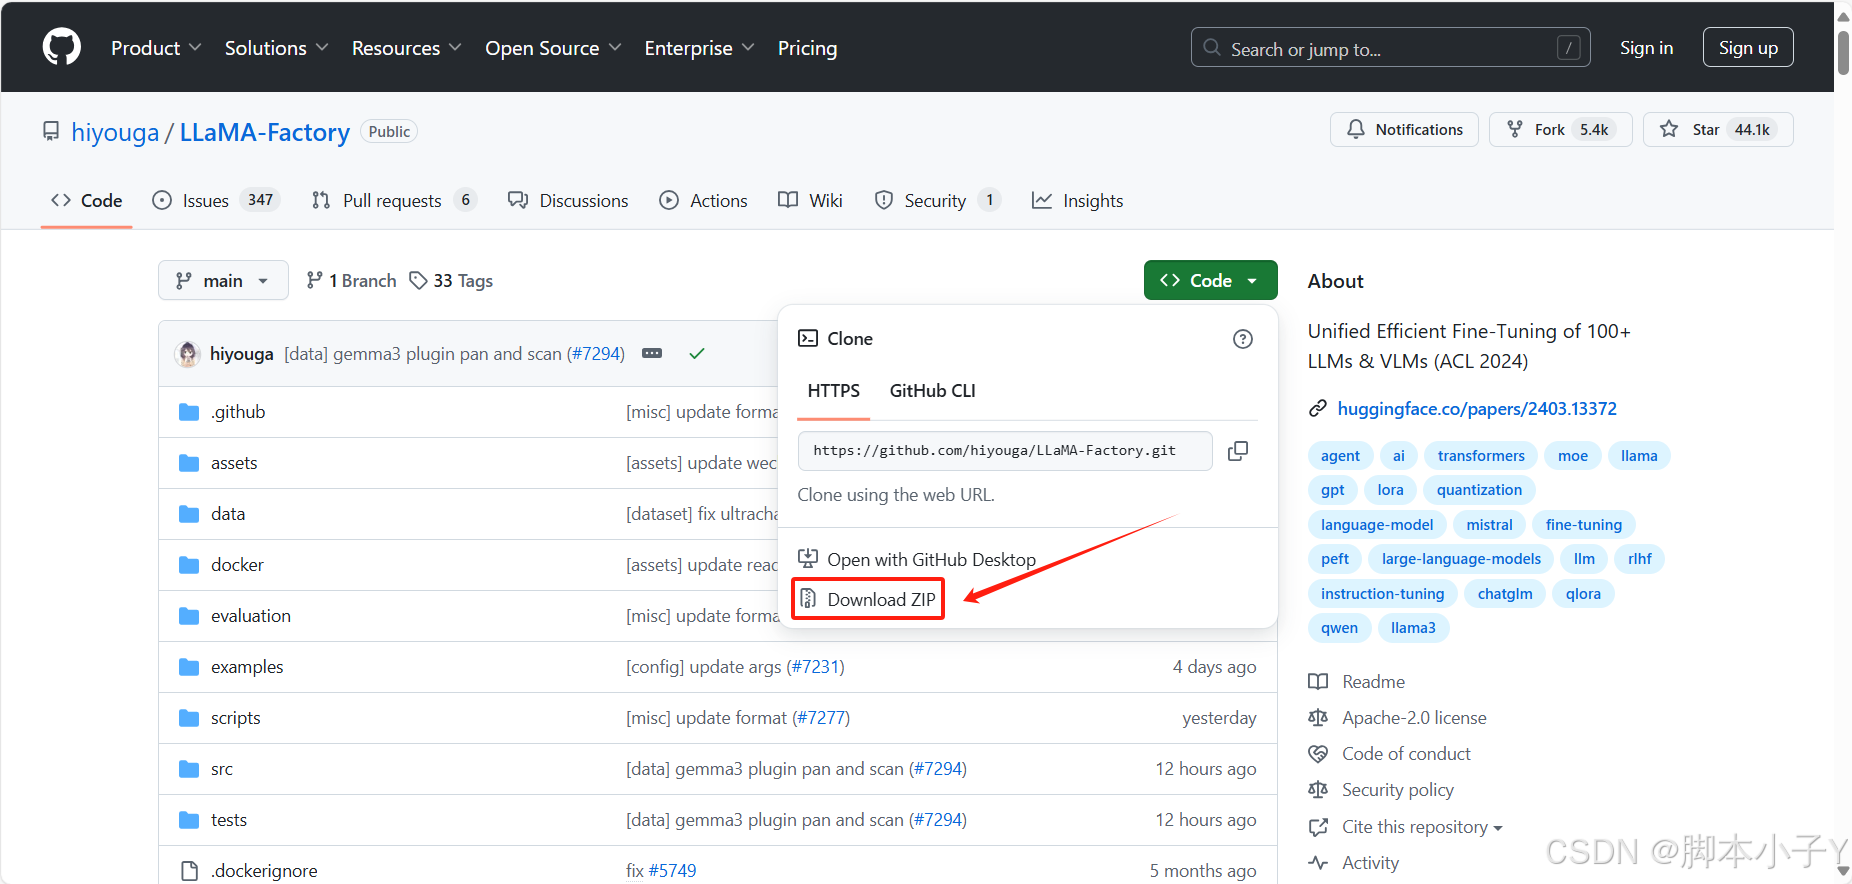Click the large-language-models topic tag

pos(1461,559)
